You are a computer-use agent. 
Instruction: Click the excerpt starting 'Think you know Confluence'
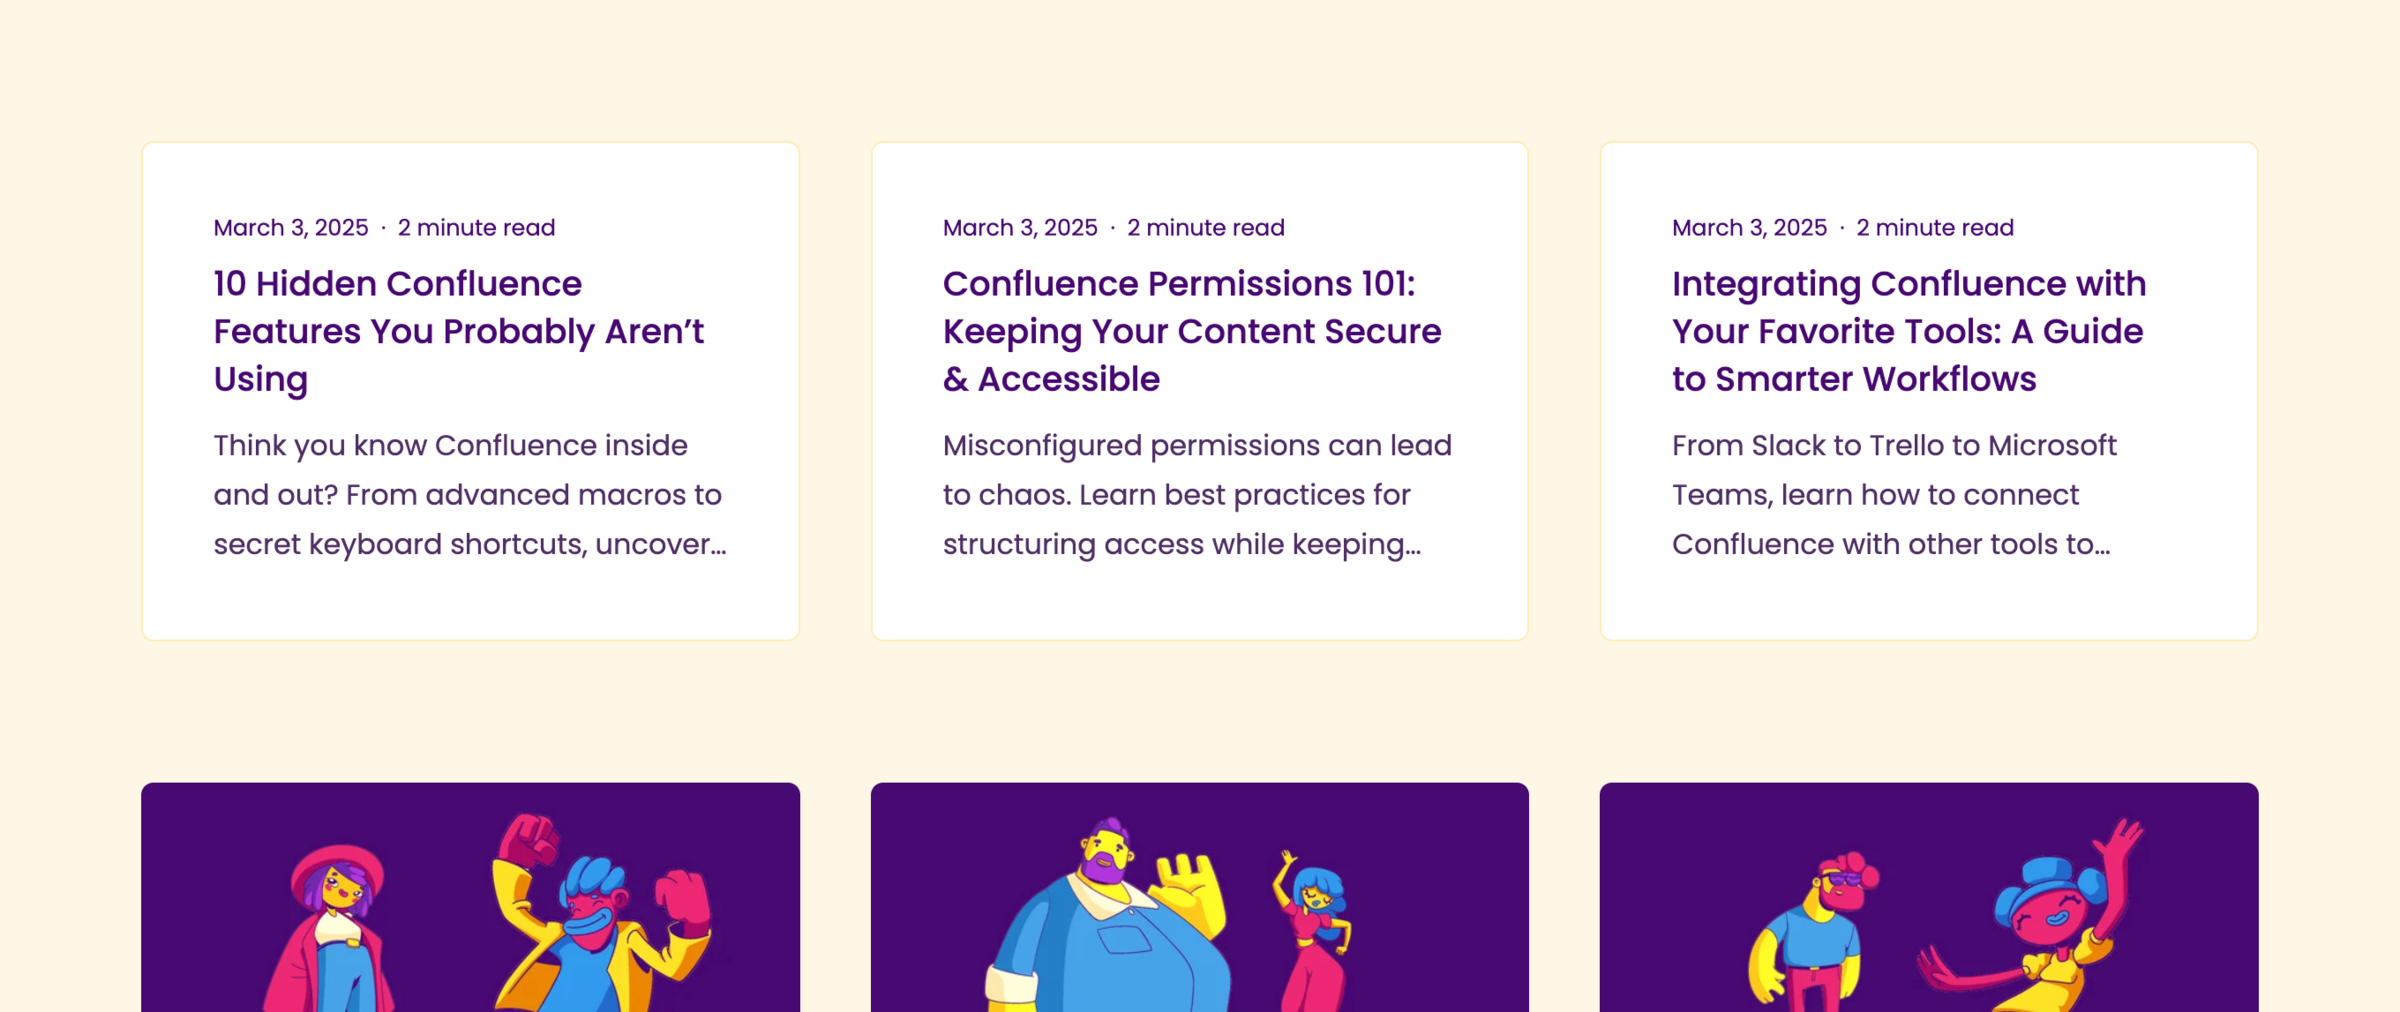[x=469, y=494]
